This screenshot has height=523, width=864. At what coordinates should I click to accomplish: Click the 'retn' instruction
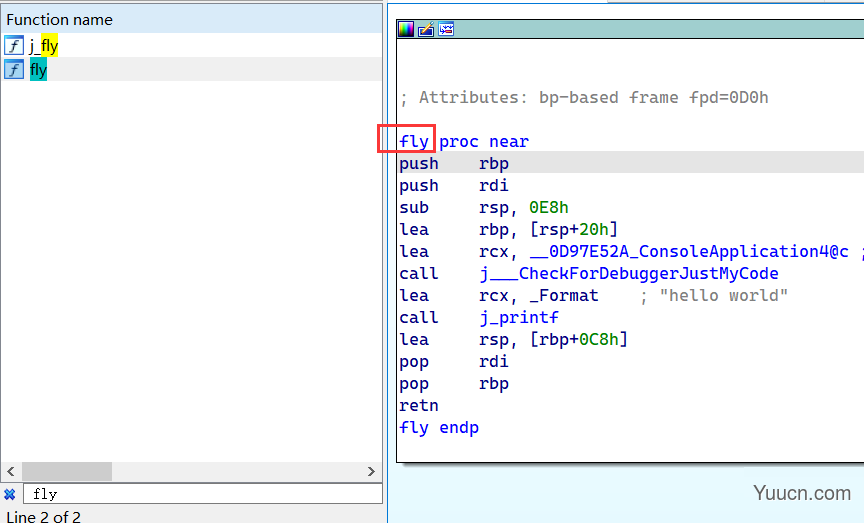click(x=419, y=406)
